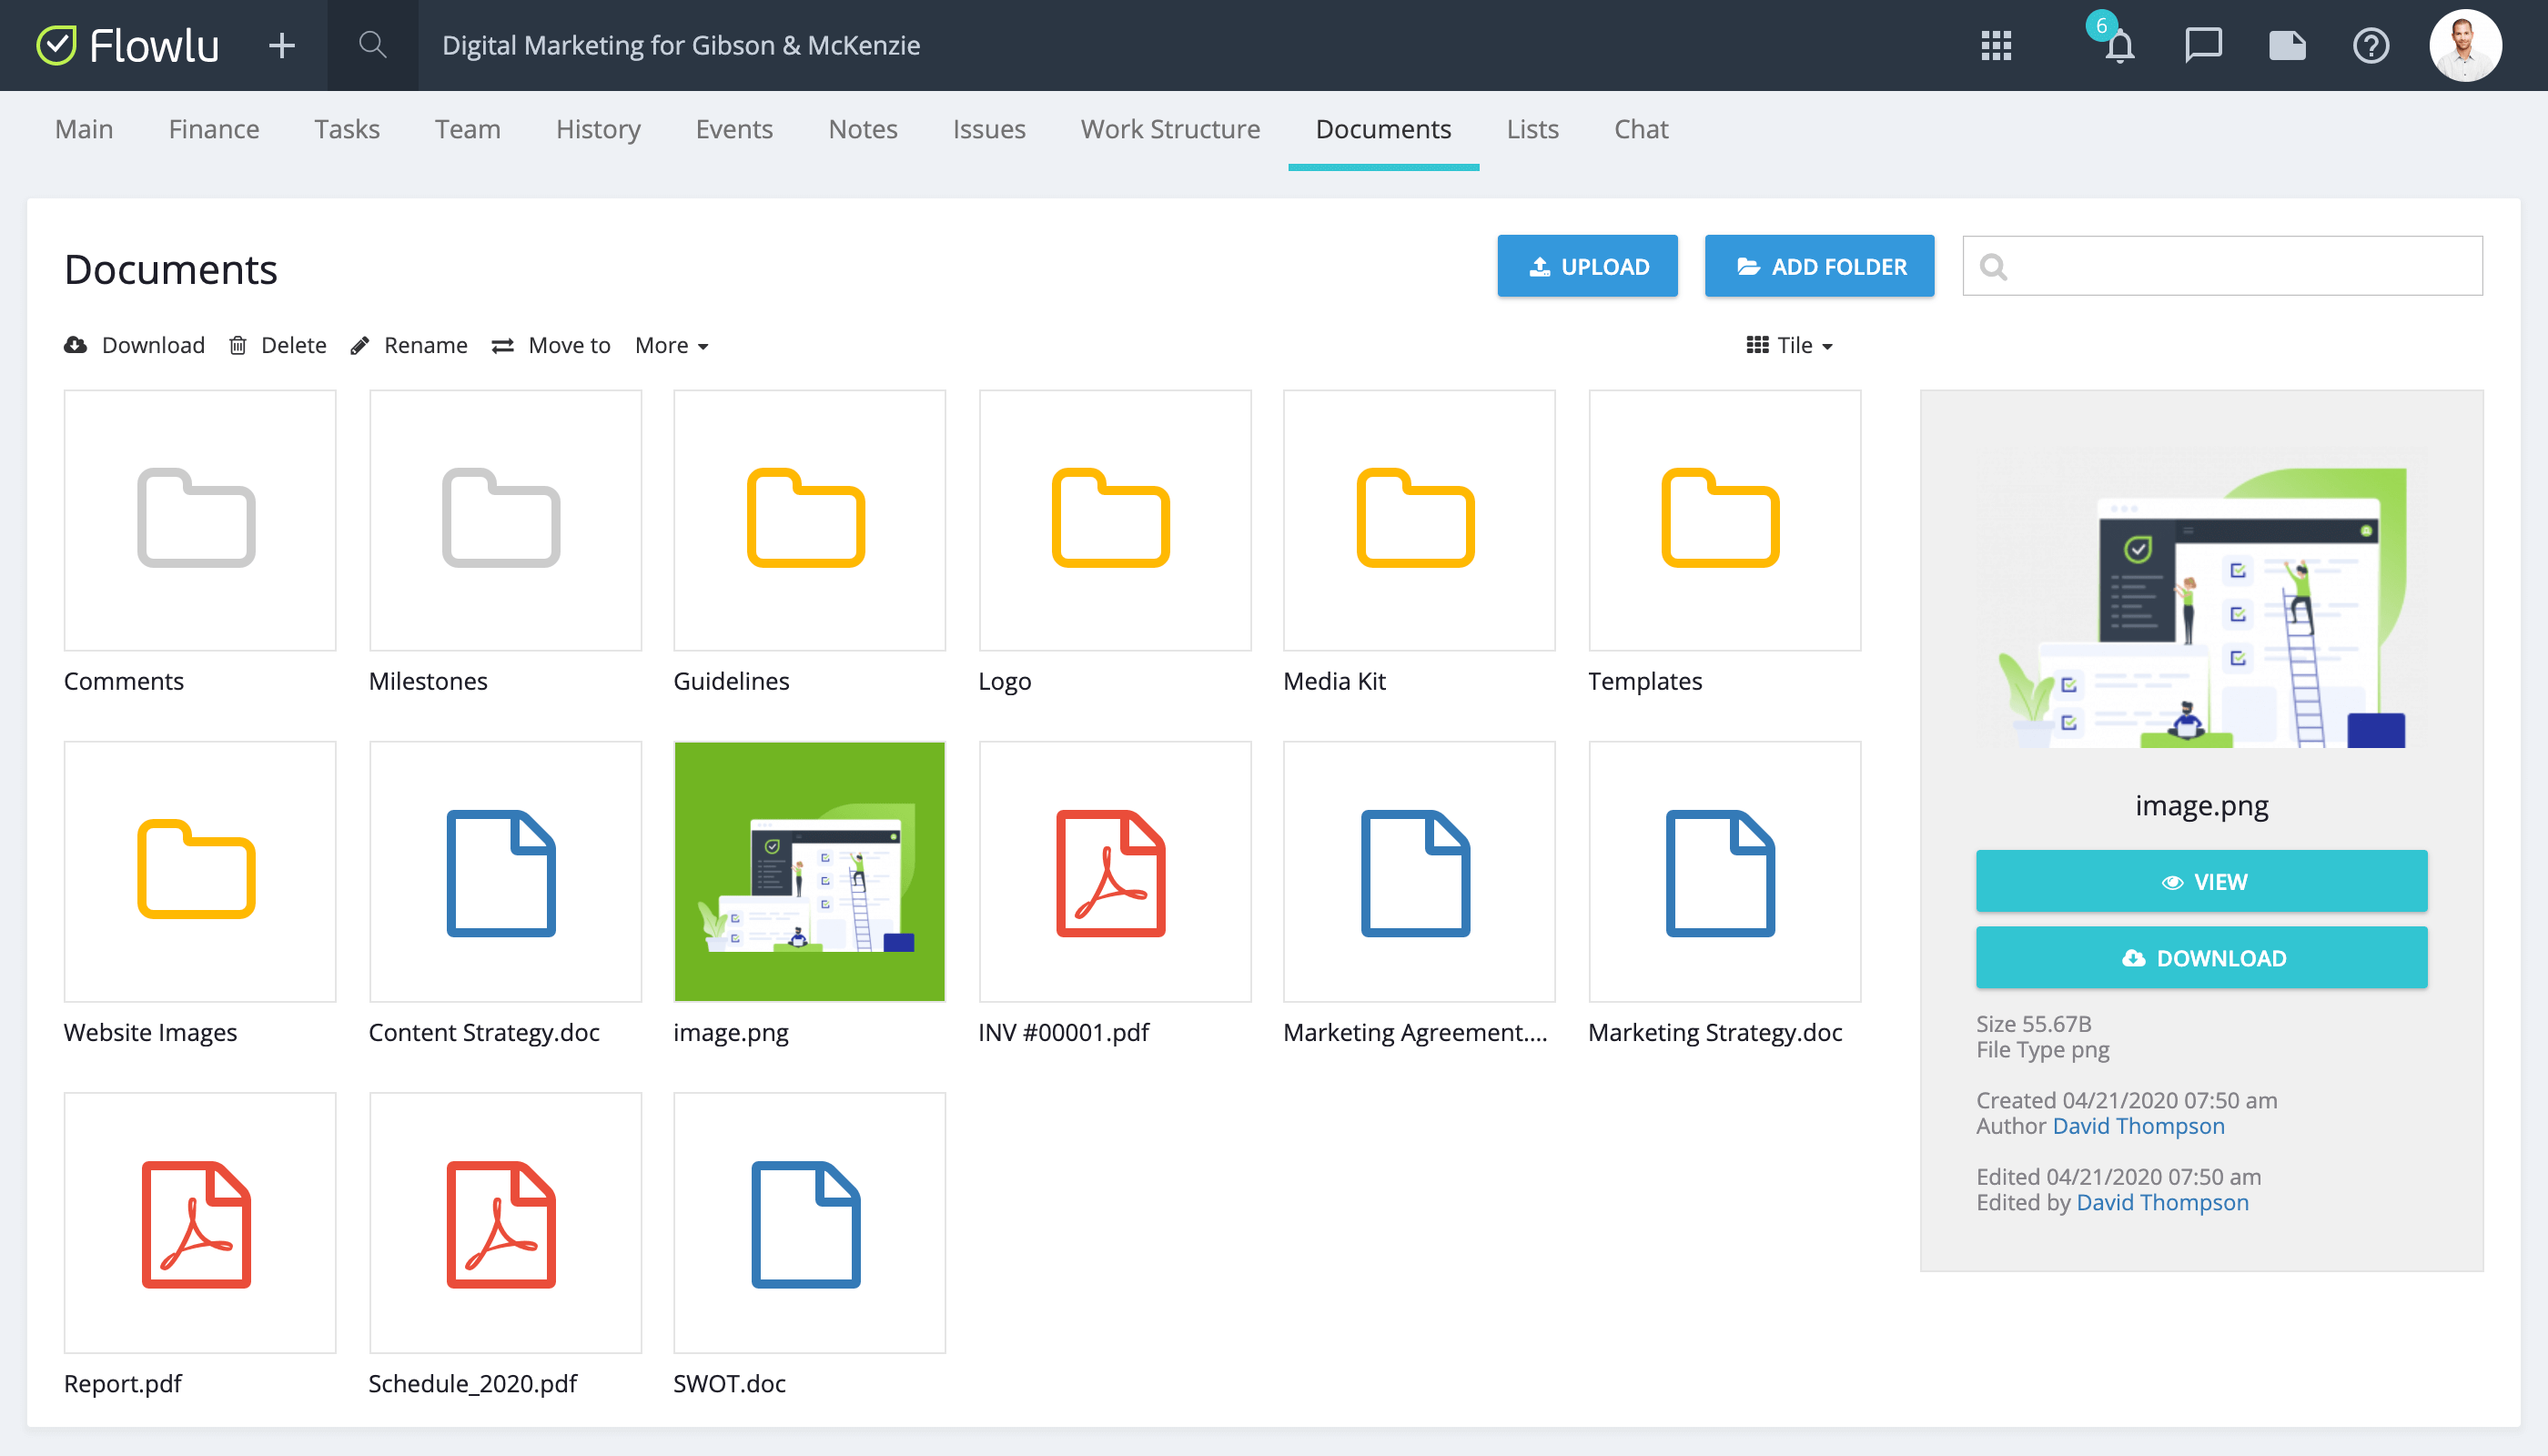Open the Move to icon
This screenshot has width=2548, height=1456.
(x=504, y=344)
